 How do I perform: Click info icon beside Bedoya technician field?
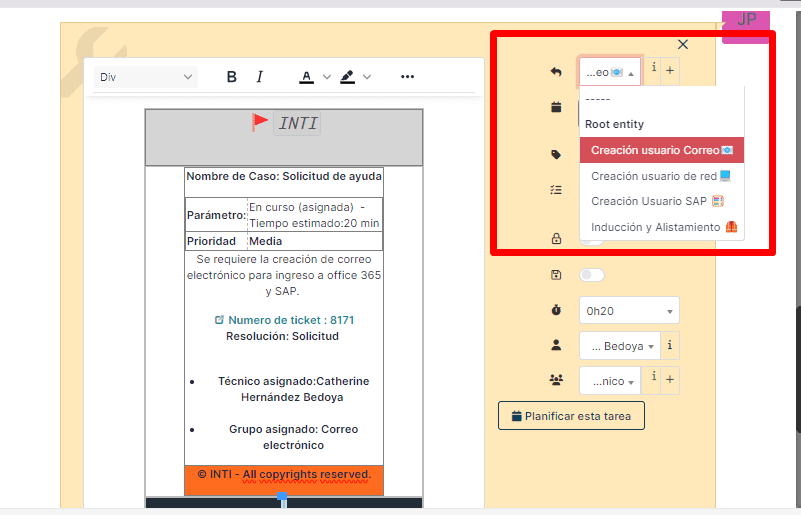670,346
